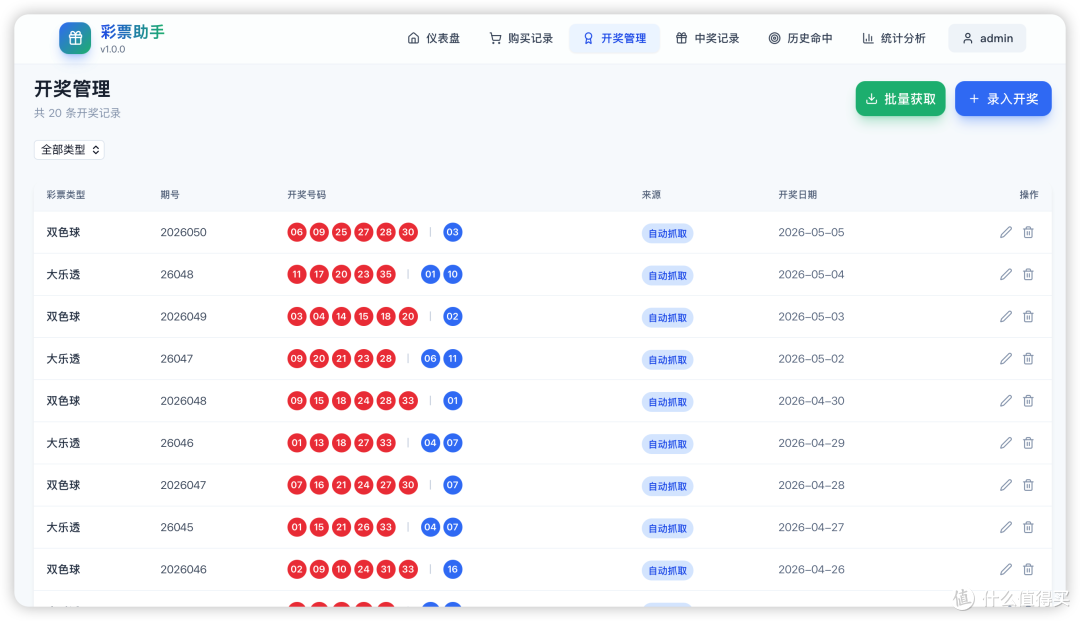This screenshot has height=621, width=1080.
Task: Select the 开奖管理 tab
Action: [x=614, y=39]
